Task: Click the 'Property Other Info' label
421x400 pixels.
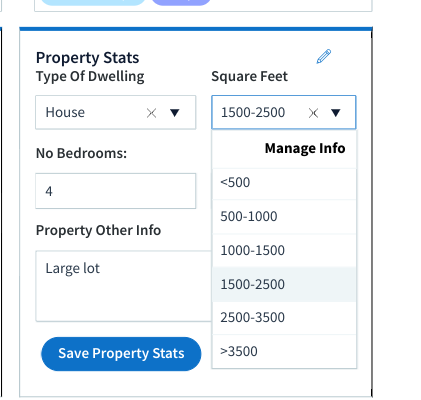Action: (x=98, y=230)
